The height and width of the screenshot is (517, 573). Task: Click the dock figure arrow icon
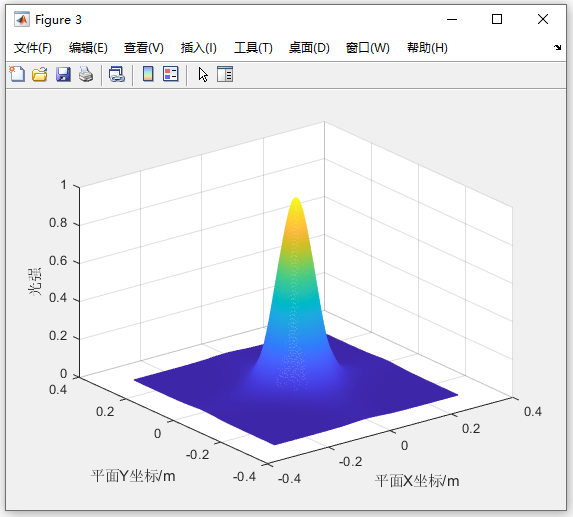pos(557,47)
